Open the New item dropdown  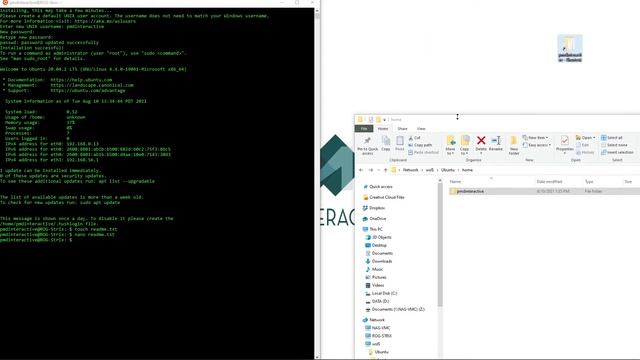tap(535, 138)
